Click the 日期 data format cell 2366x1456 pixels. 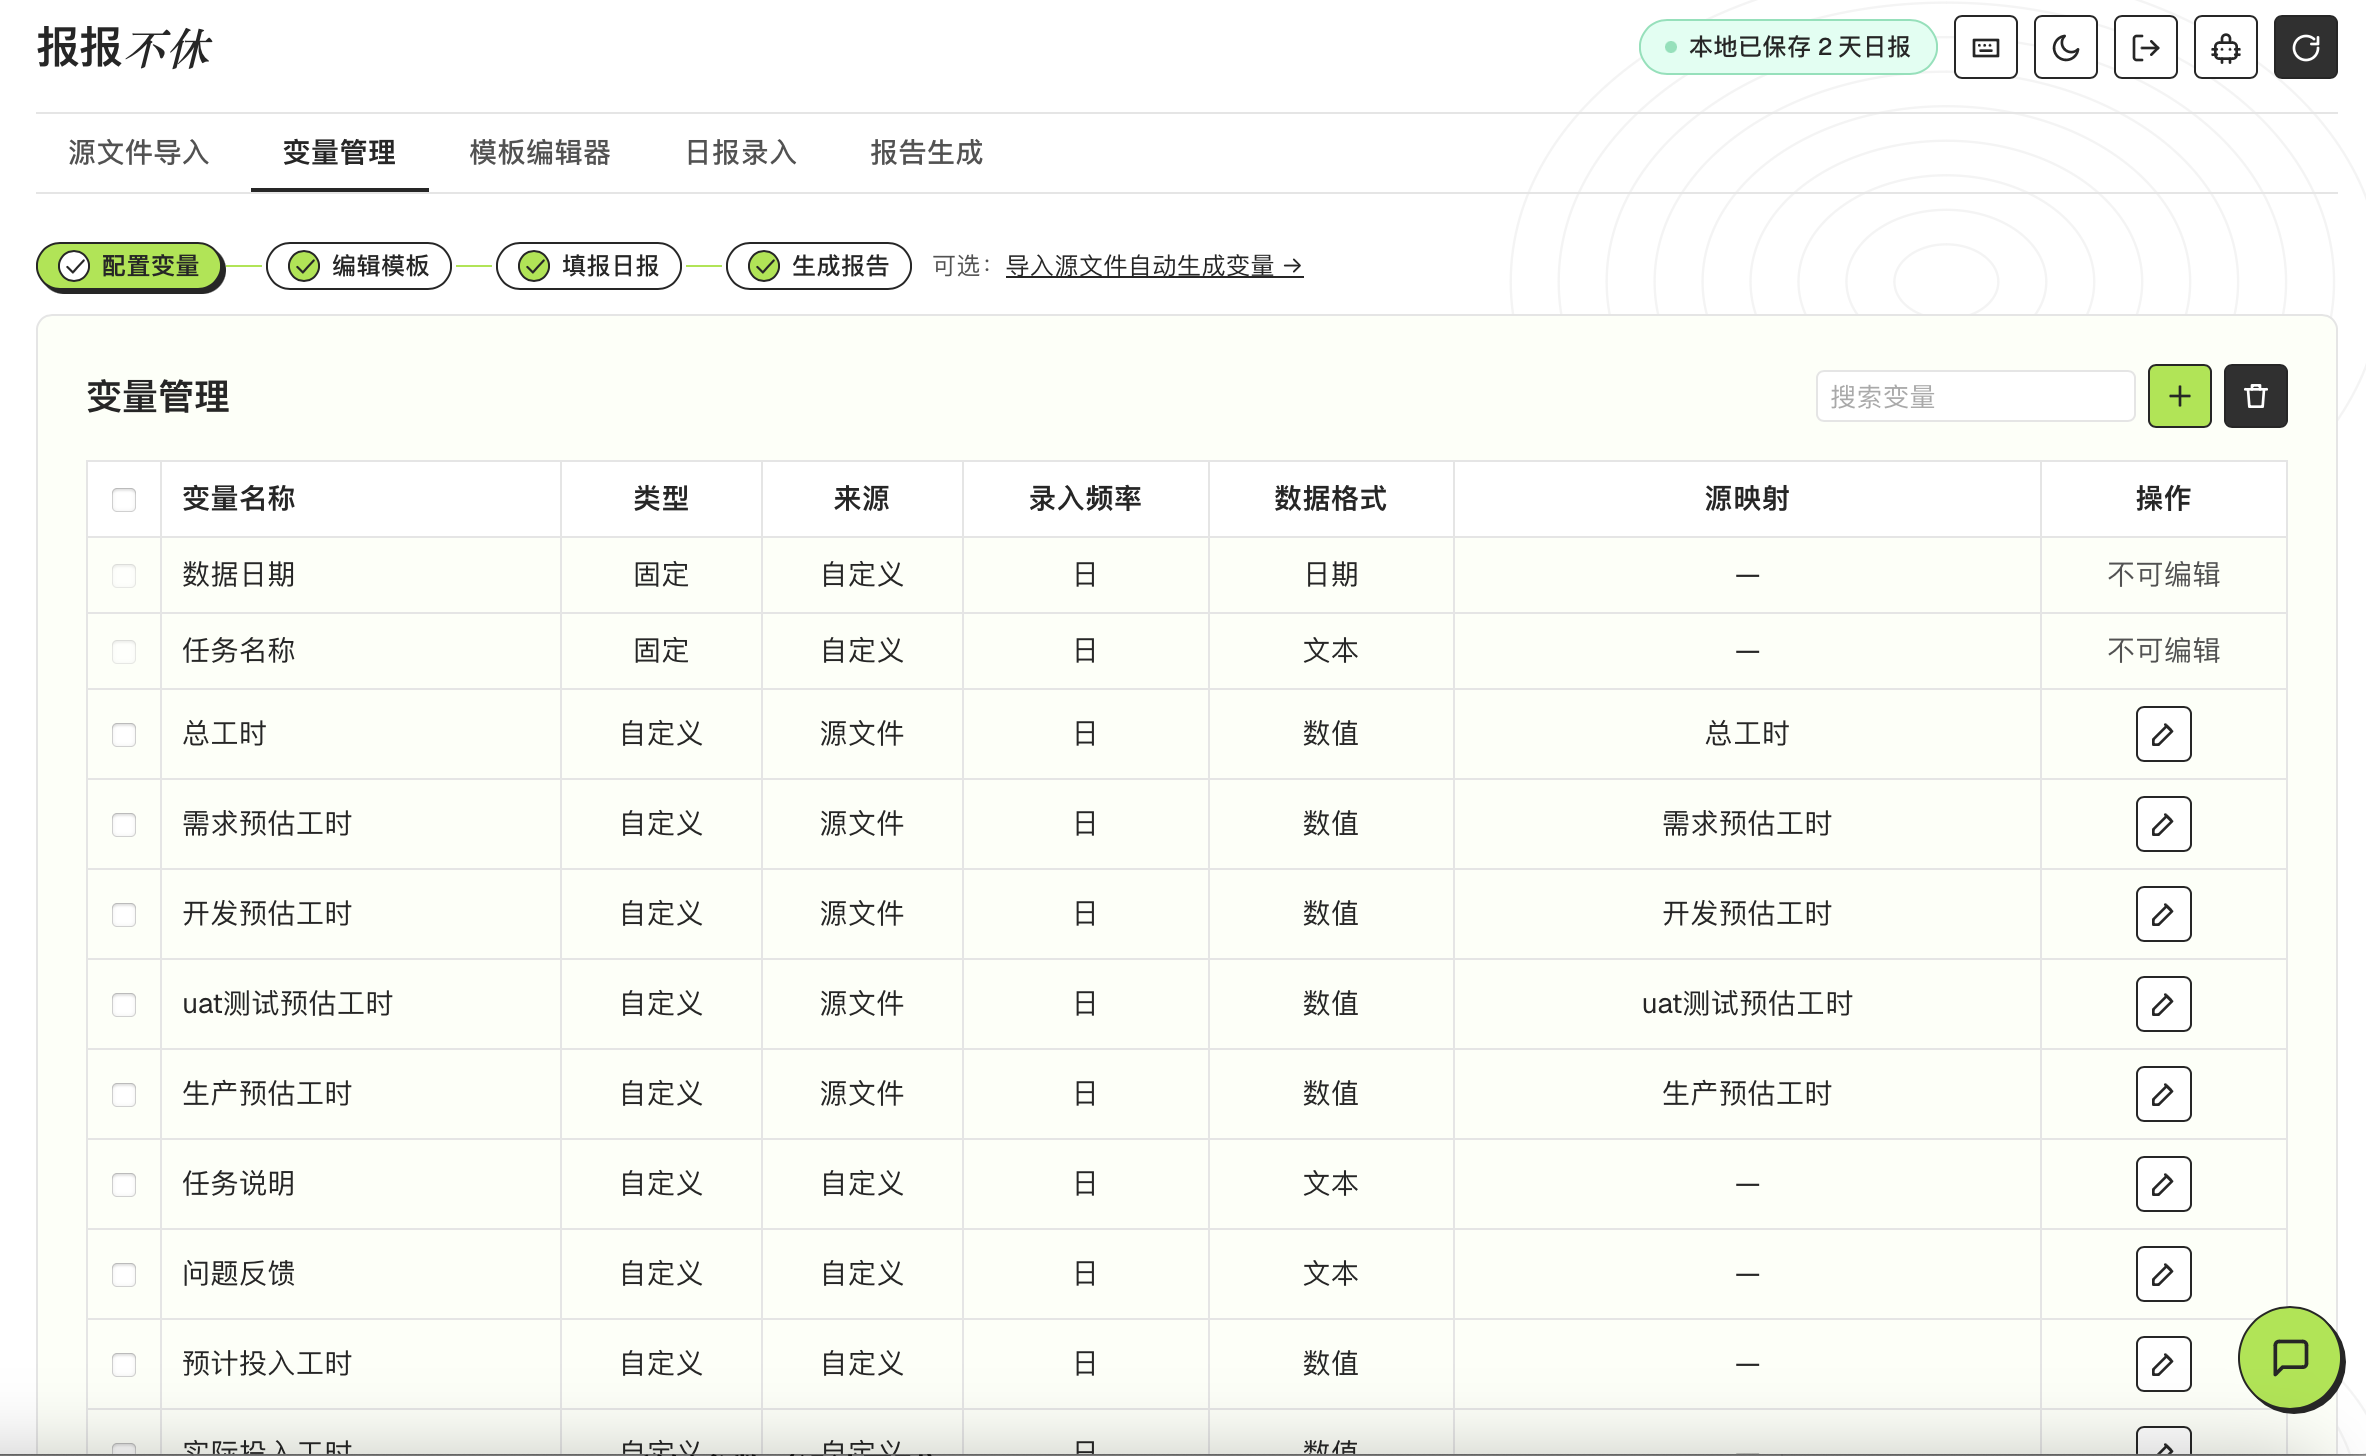click(1330, 574)
